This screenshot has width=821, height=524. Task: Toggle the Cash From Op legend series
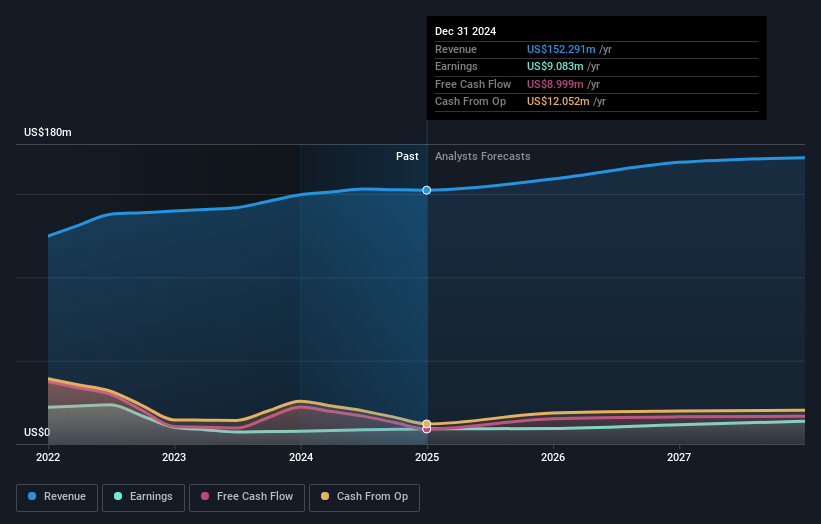click(x=364, y=497)
